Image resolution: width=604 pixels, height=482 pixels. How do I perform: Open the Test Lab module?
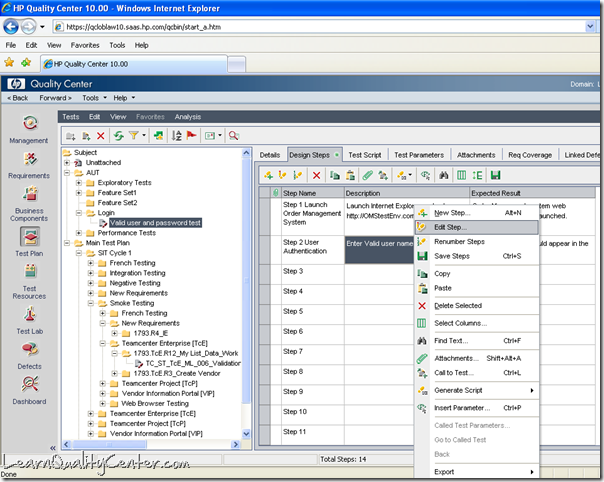pyautogui.click(x=30, y=313)
